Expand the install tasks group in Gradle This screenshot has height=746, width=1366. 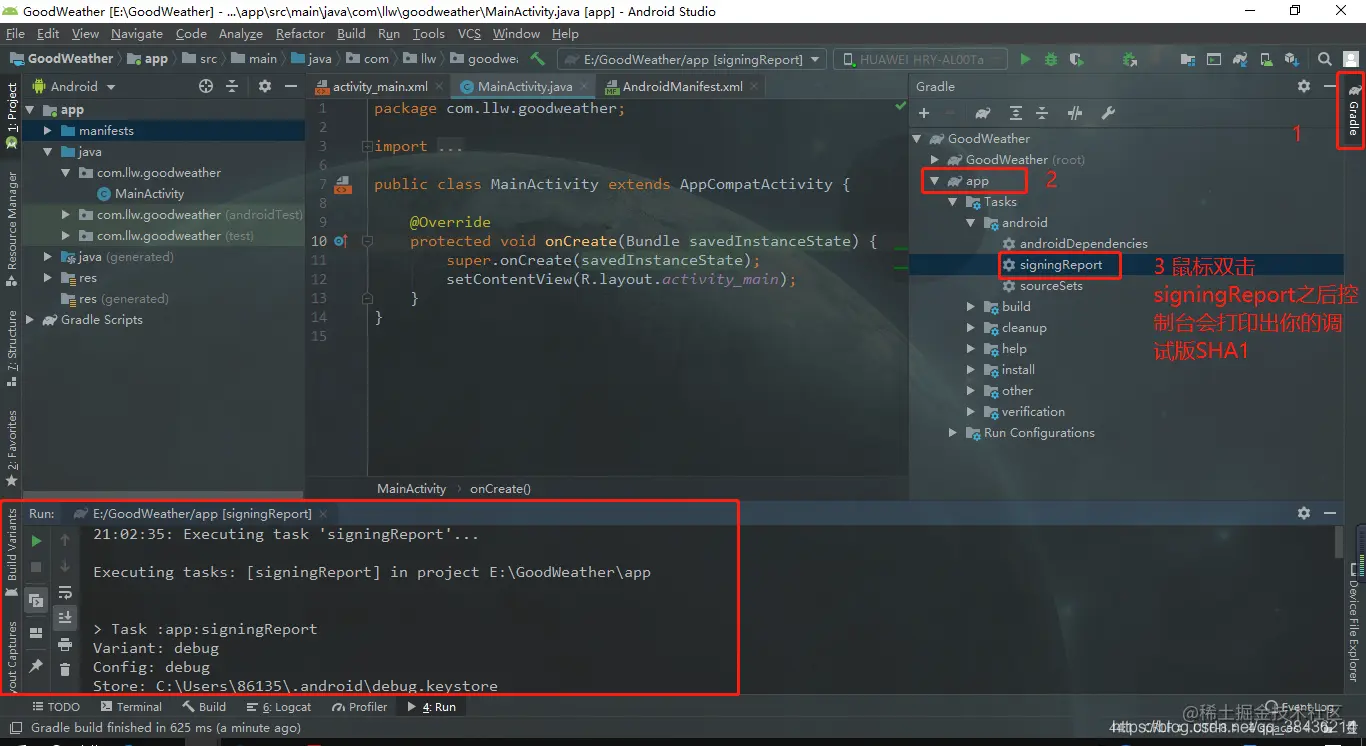pos(970,369)
